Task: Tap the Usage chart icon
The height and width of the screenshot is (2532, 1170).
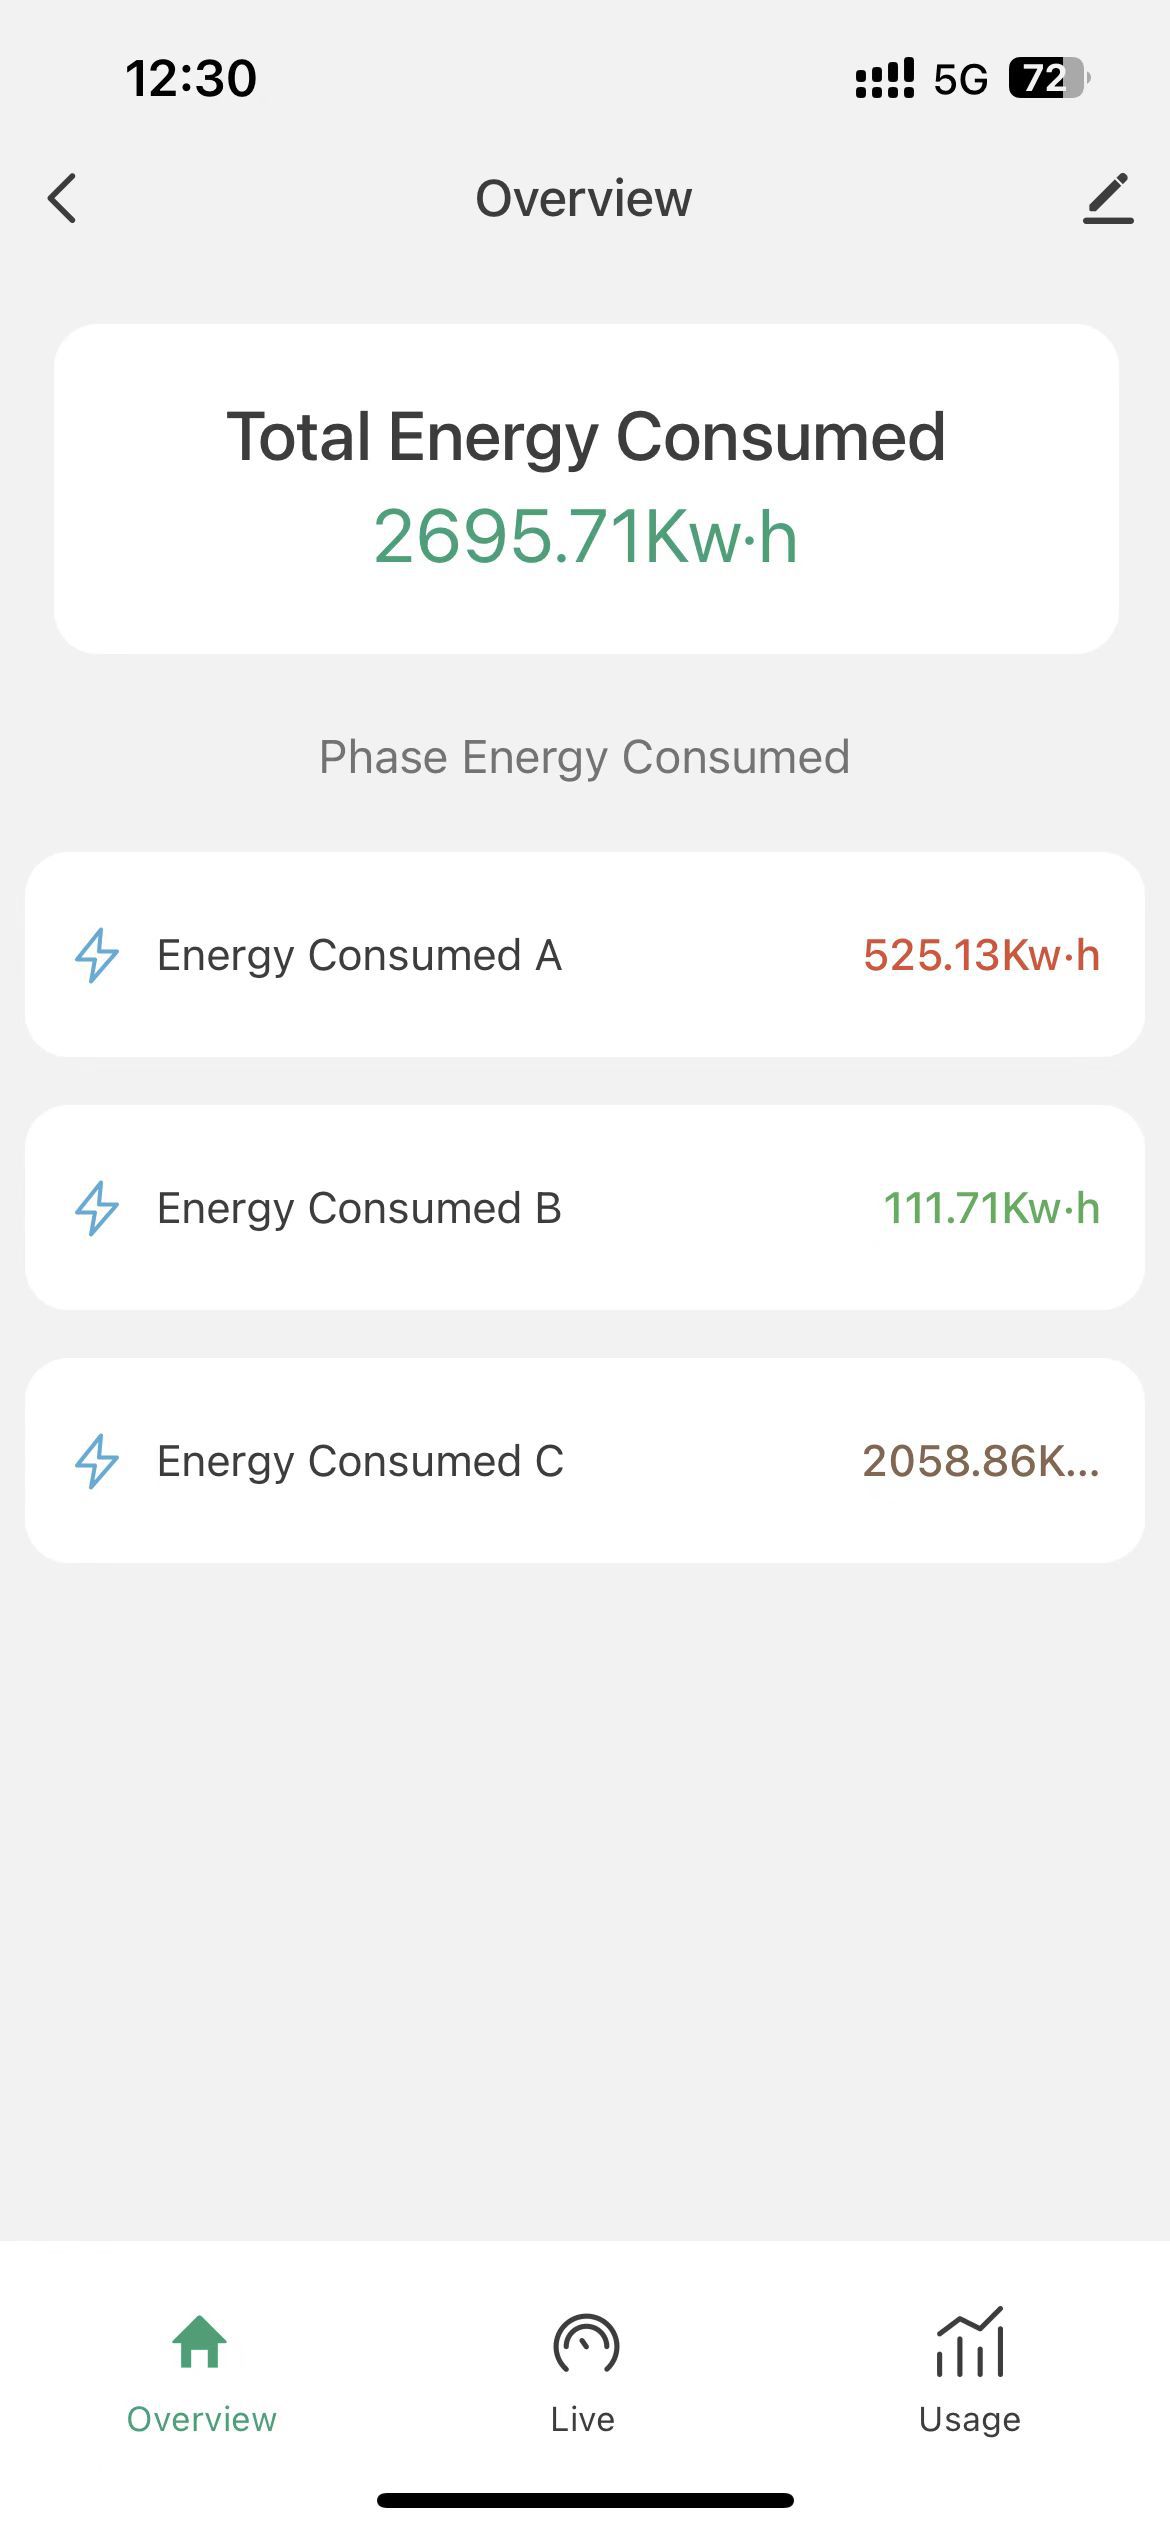Action: click(969, 2343)
